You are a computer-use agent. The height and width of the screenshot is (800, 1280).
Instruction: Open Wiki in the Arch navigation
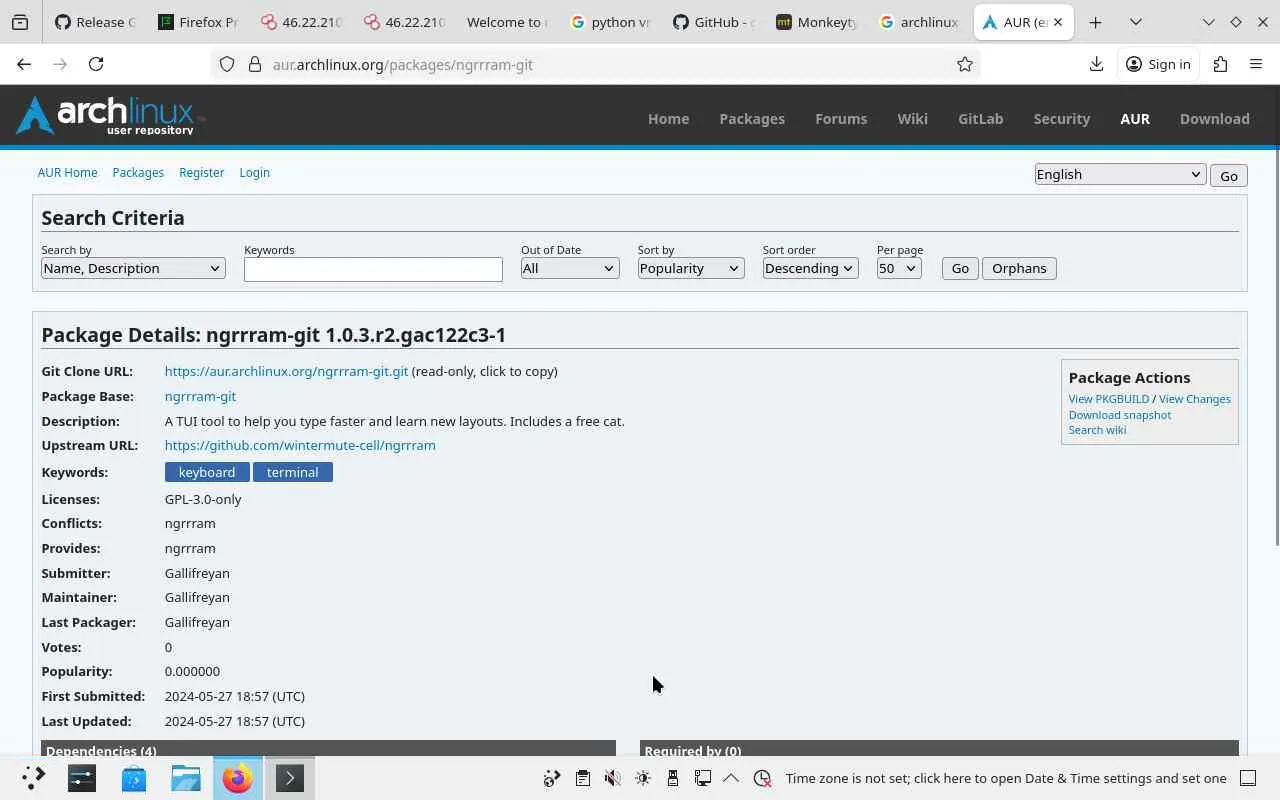pos(912,118)
